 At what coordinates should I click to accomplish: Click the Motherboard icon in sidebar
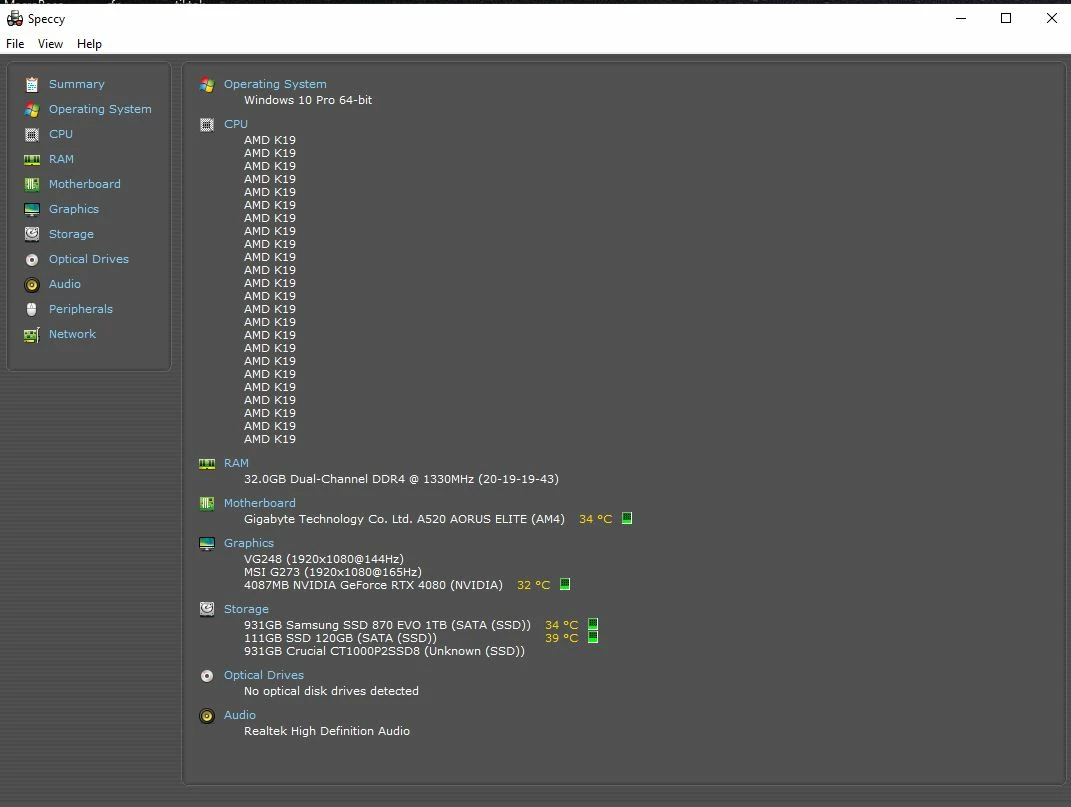[31, 184]
